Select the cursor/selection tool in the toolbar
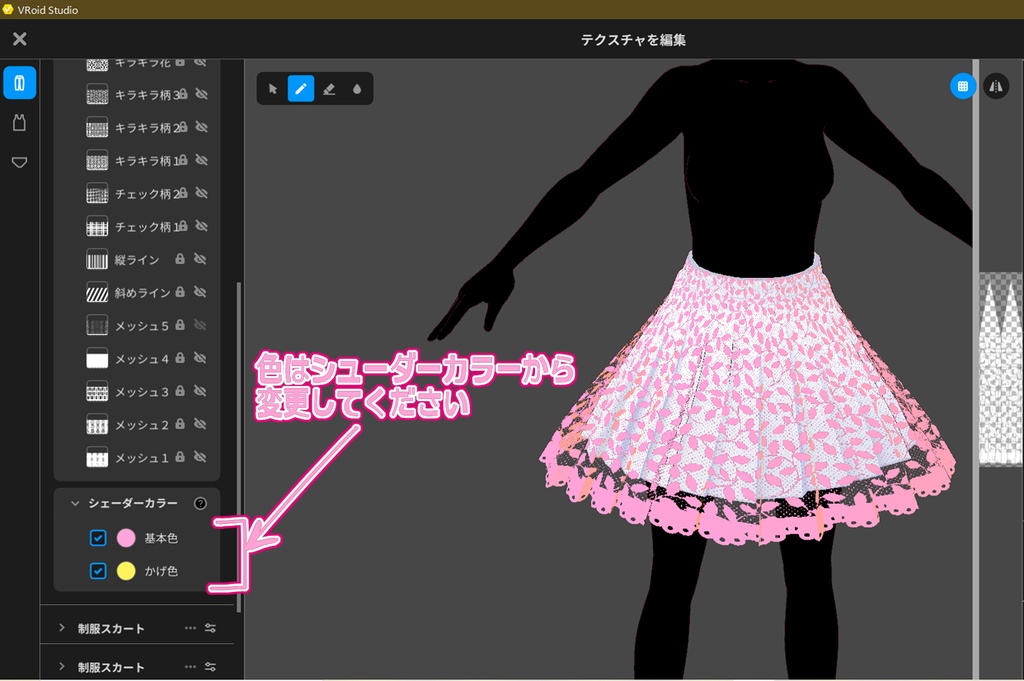This screenshot has height=681, width=1024. click(272, 88)
